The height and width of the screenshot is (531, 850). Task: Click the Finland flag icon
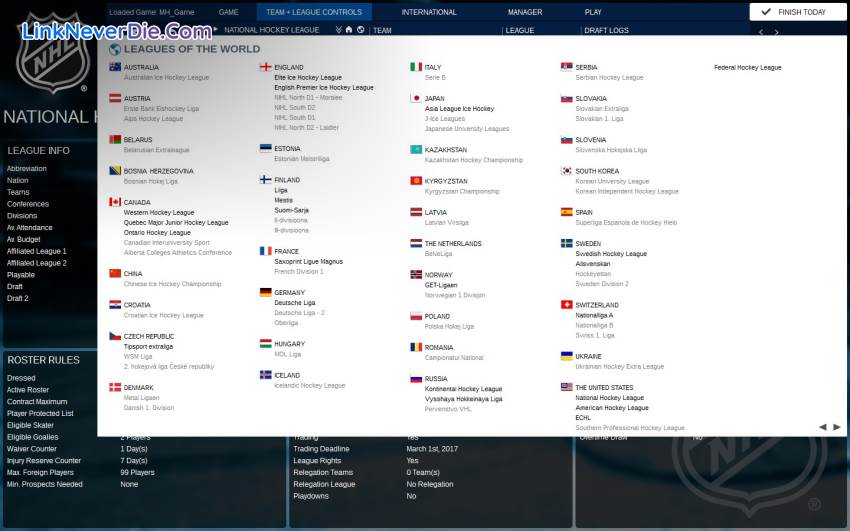pos(266,179)
